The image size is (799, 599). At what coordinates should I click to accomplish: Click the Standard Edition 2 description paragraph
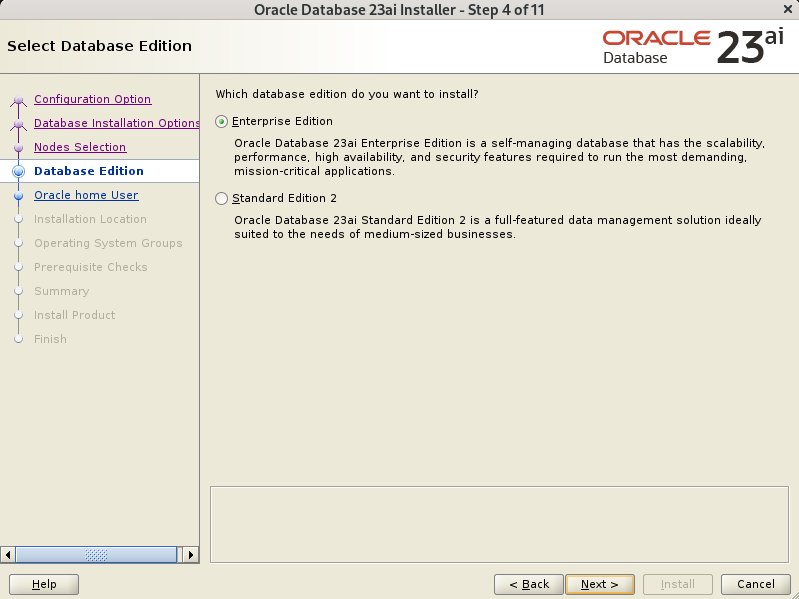(498, 227)
